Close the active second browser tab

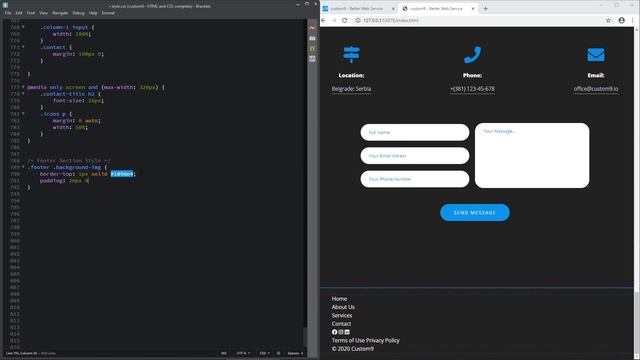[473, 9]
